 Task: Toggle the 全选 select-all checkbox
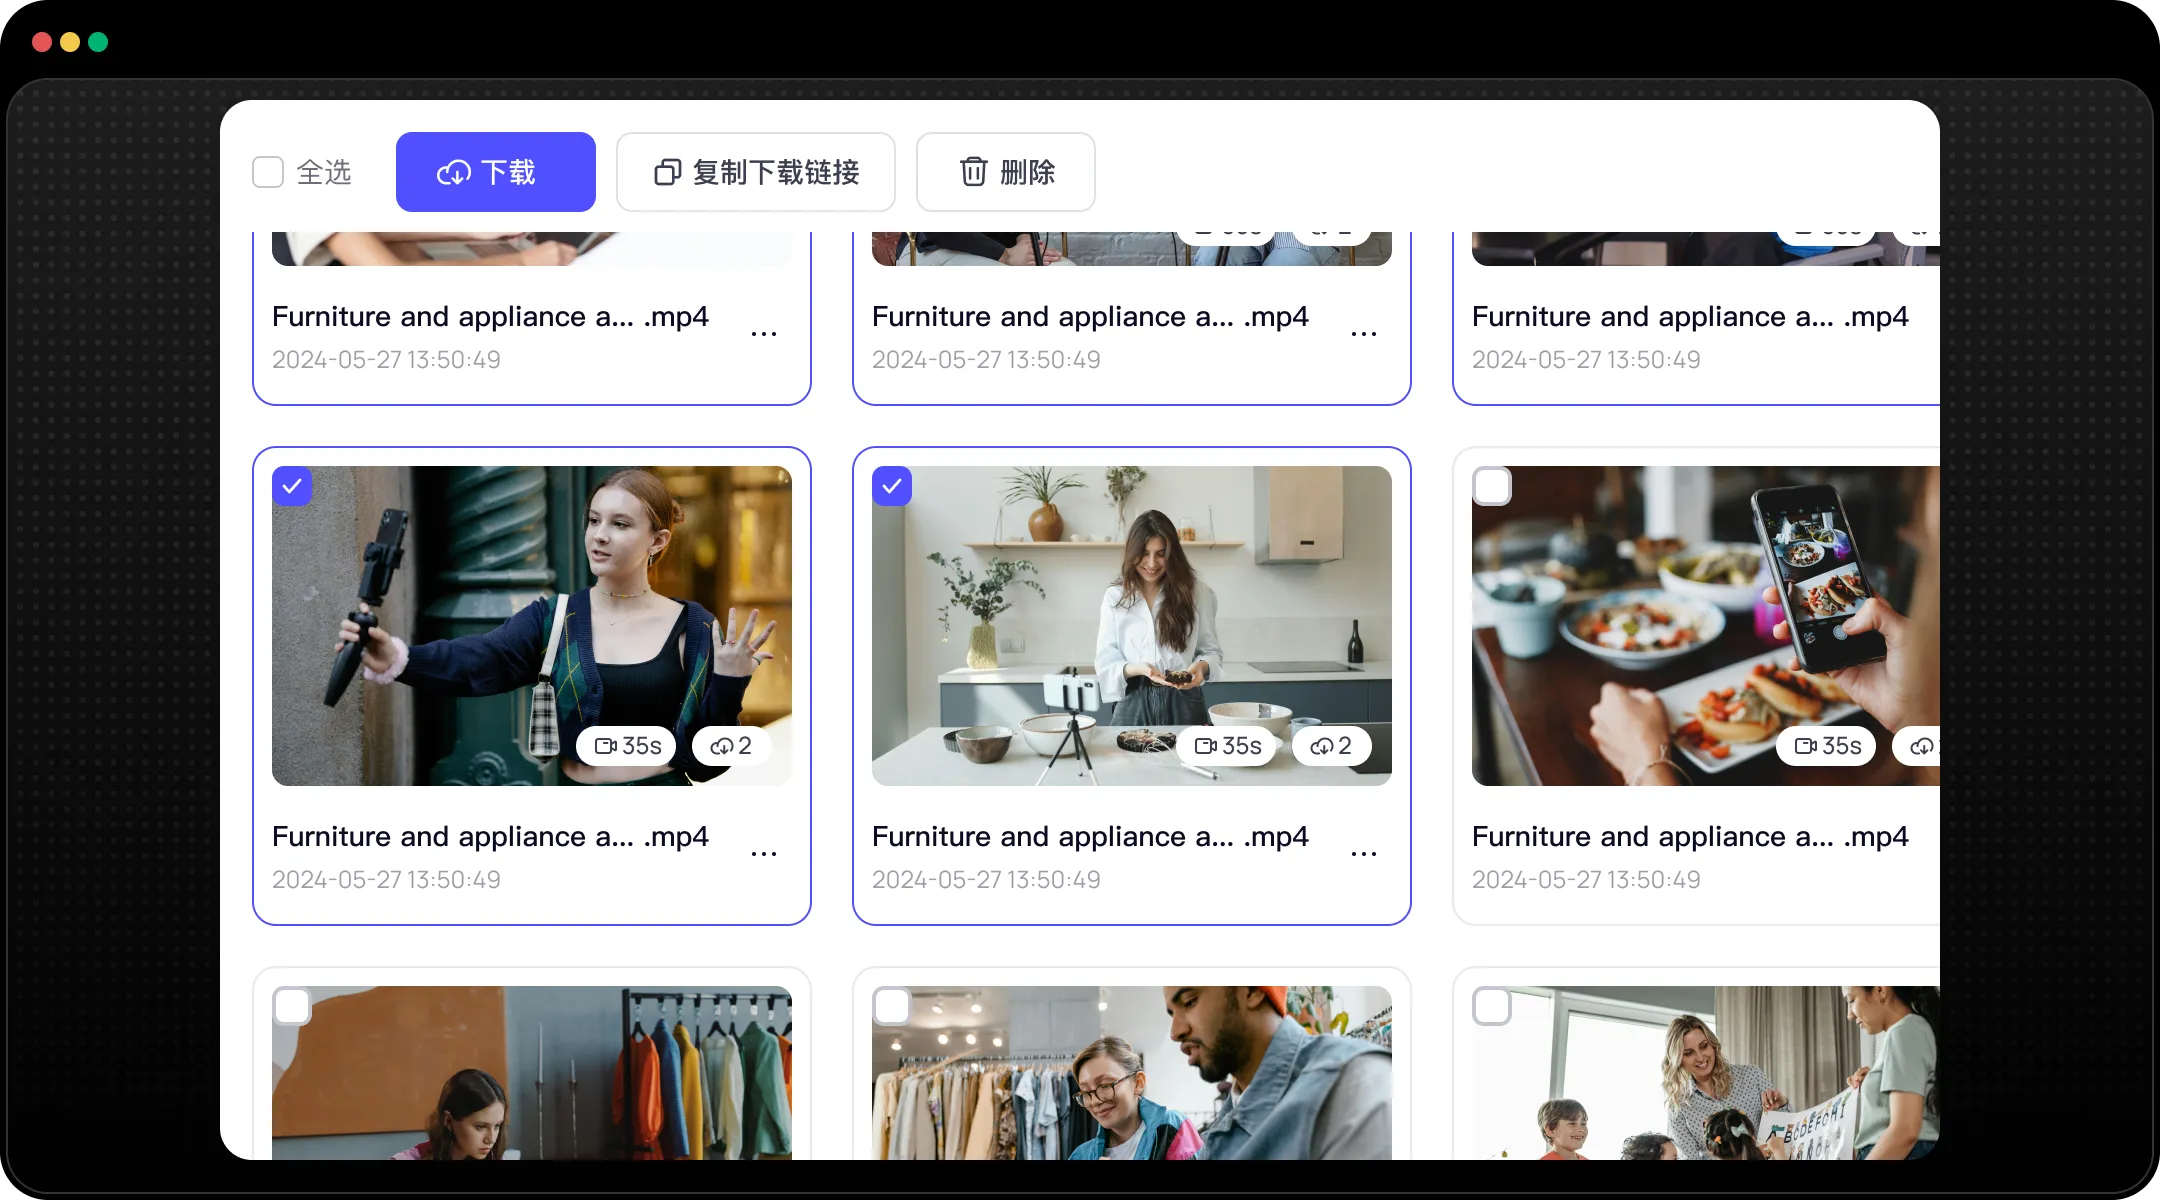(x=268, y=172)
